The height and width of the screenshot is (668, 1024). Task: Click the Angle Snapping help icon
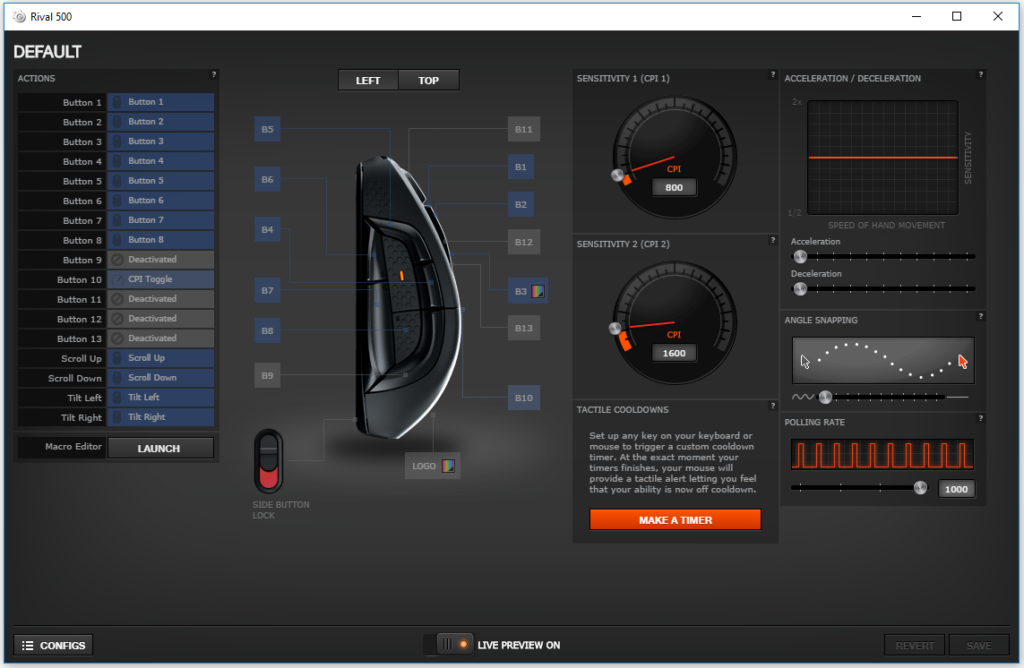(x=981, y=315)
